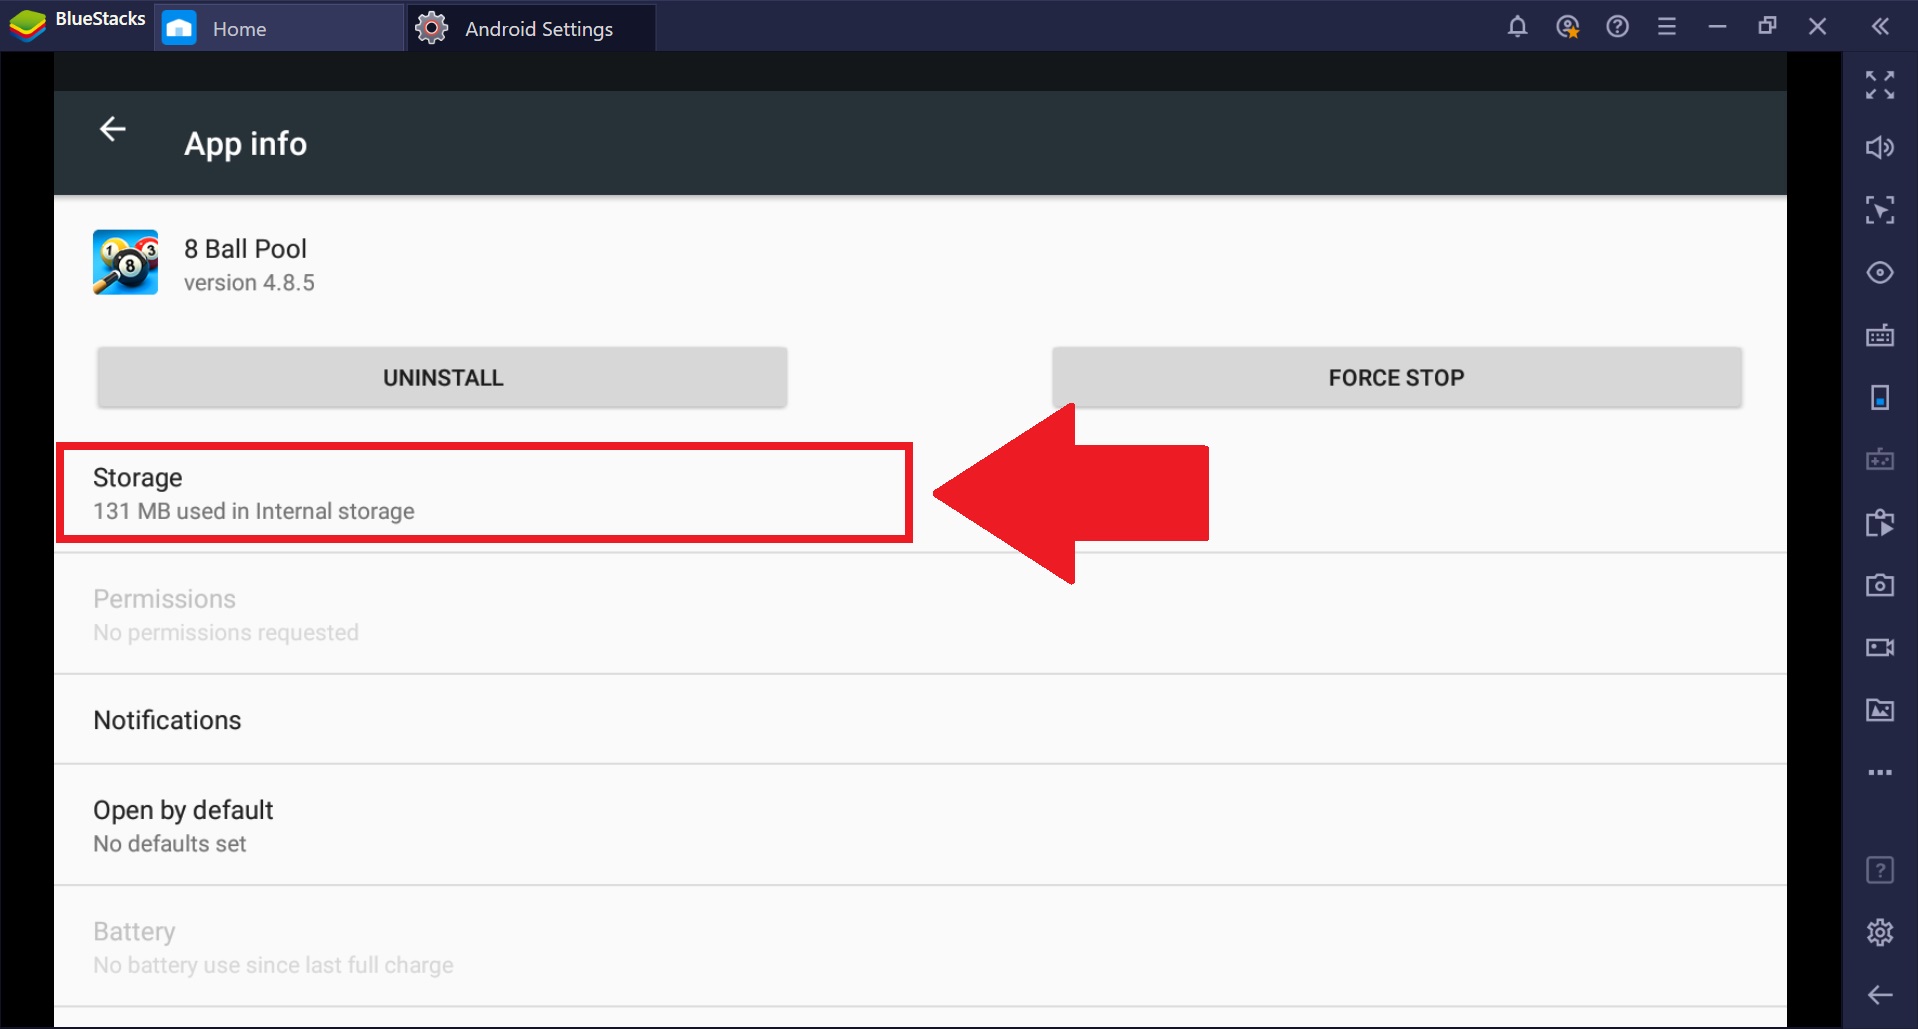Open the game controls icon in sidebar

pos(1880,460)
